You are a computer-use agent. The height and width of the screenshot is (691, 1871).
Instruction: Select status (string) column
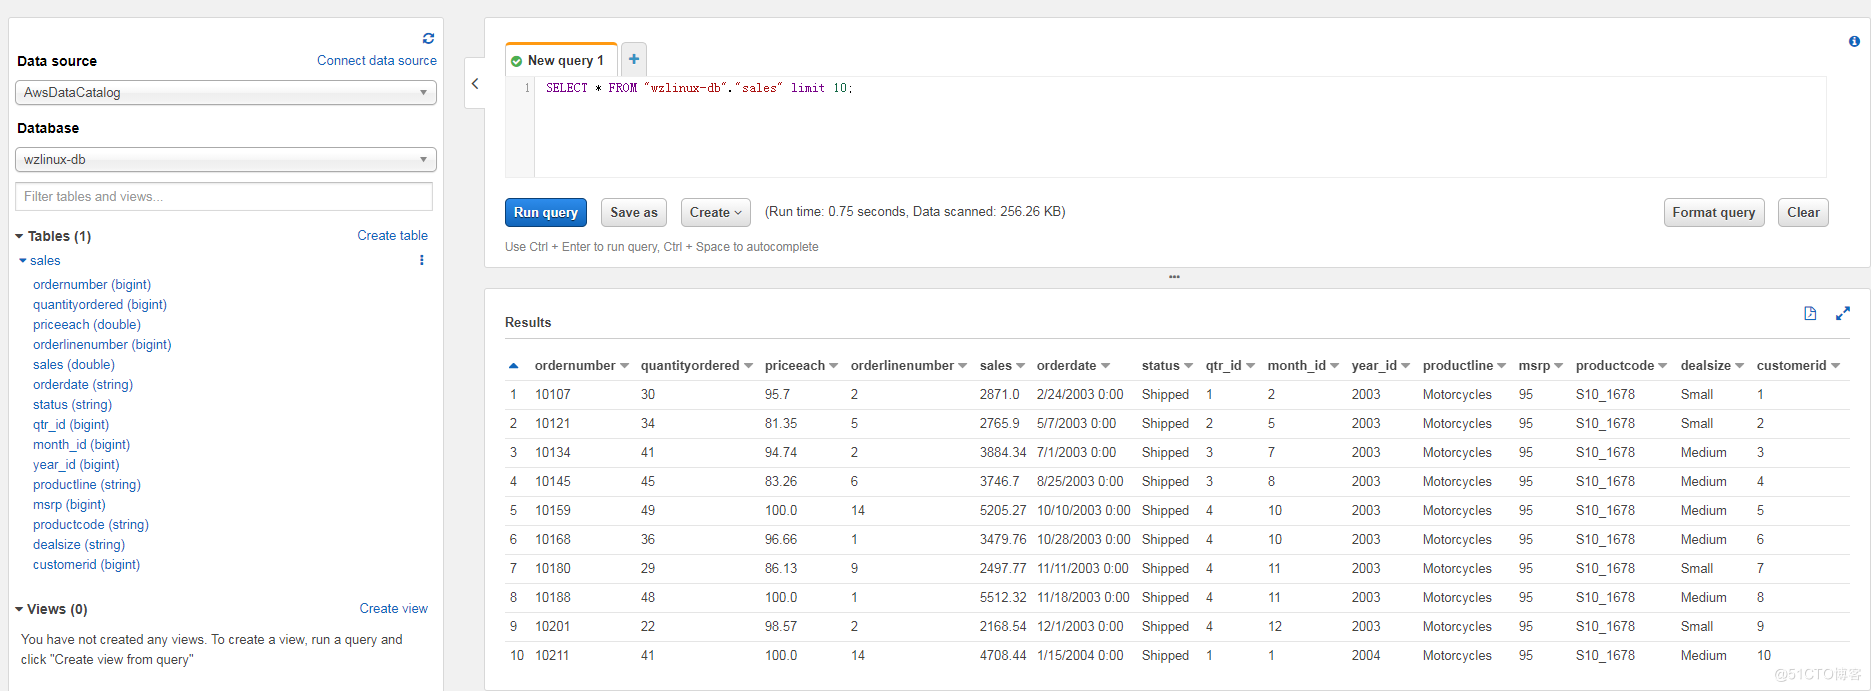72,404
